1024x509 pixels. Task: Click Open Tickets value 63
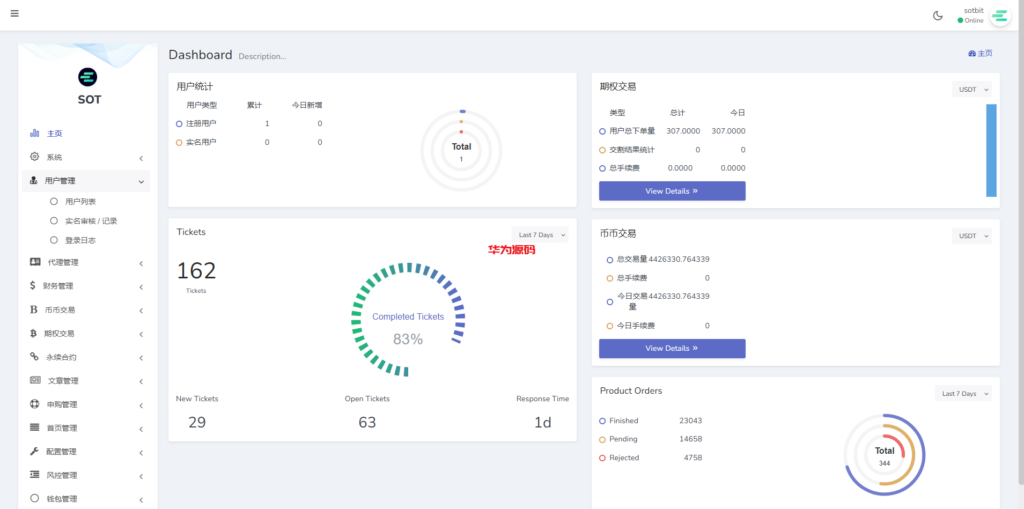[x=367, y=423]
